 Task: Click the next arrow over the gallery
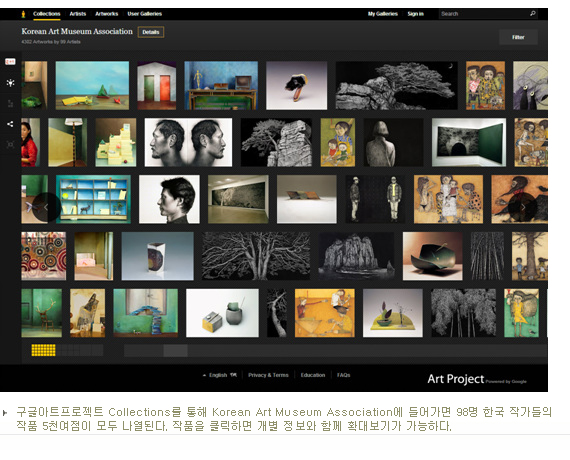tap(523, 207)
